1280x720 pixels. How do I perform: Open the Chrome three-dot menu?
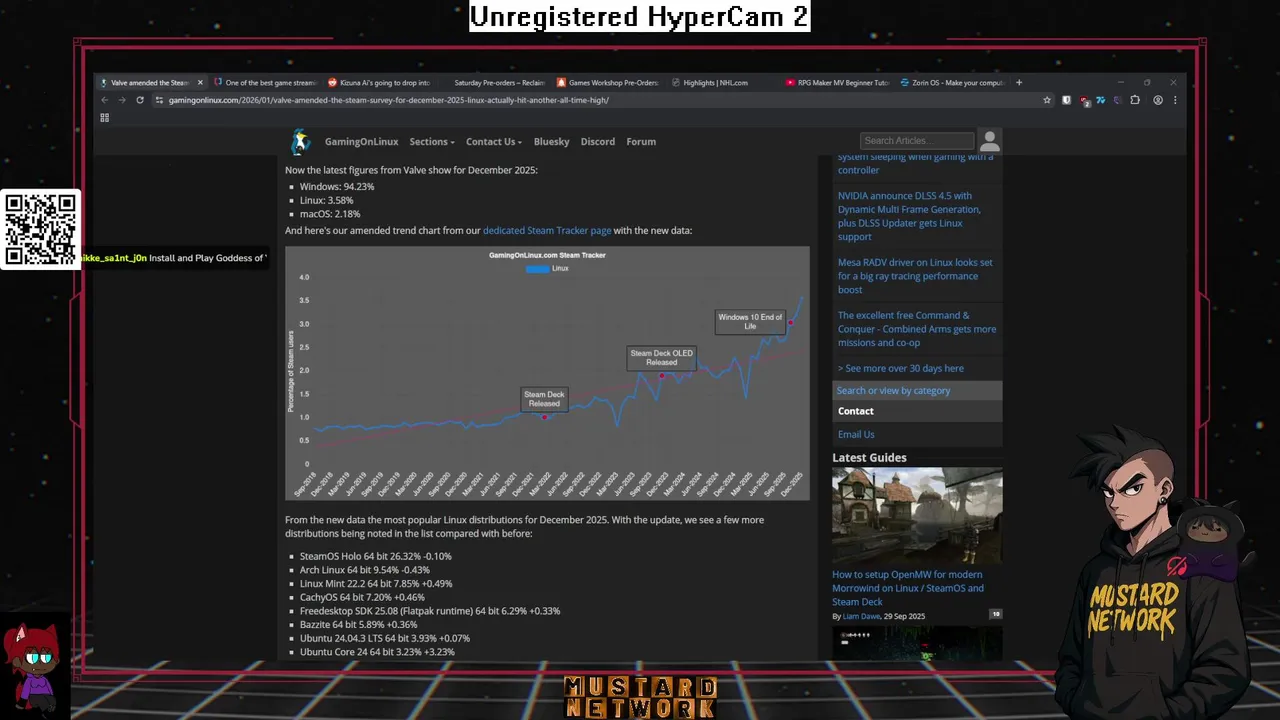(x=1175, y=100)
